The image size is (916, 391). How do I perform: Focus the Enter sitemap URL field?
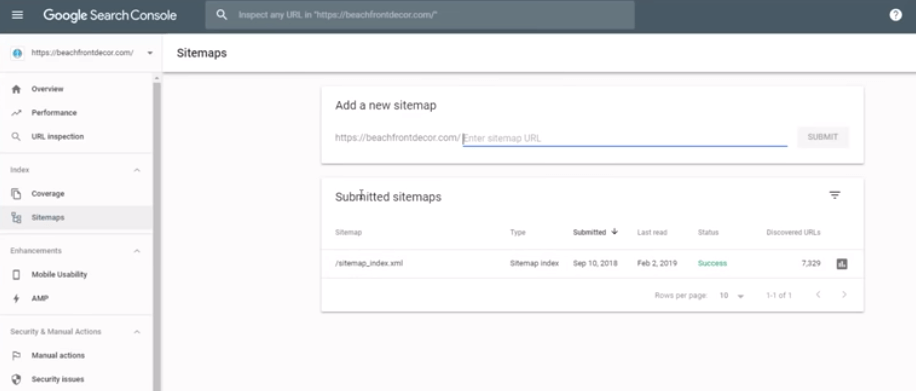(x=624, y=138)
